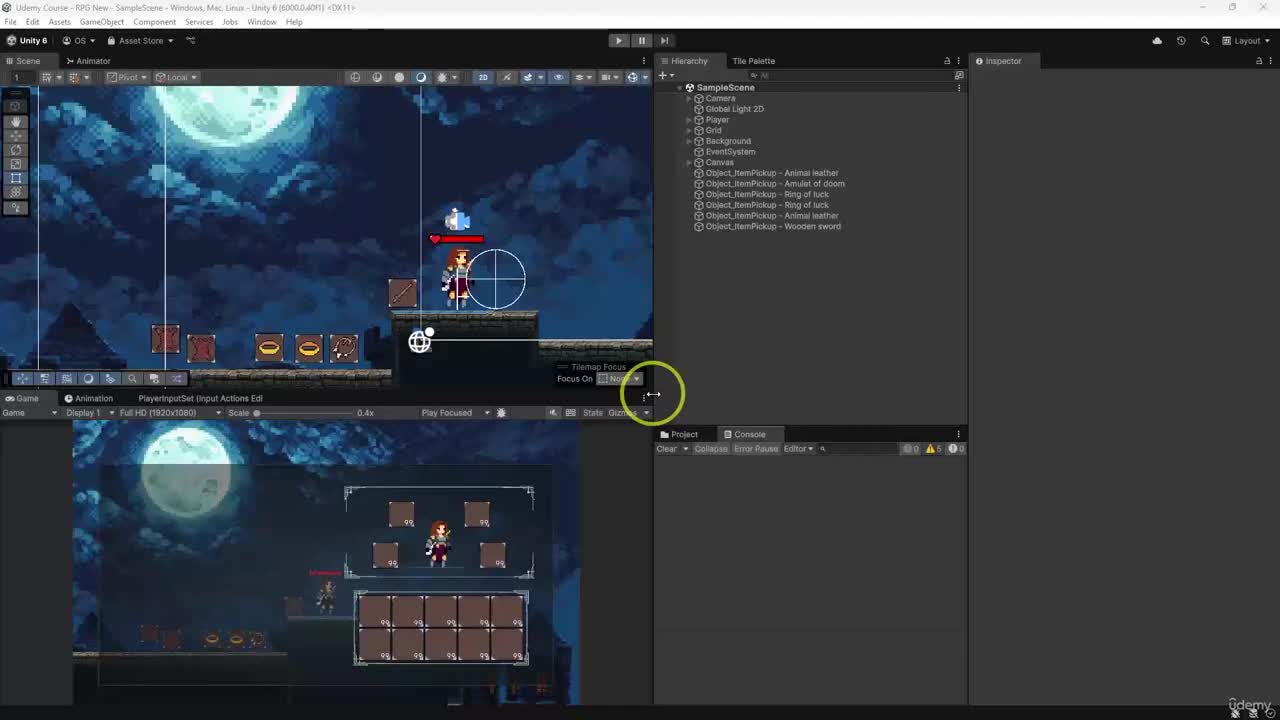
Task: Select Object_ItemPickup - Wooden sword in Hierarchy
Action: pos(773,227)
